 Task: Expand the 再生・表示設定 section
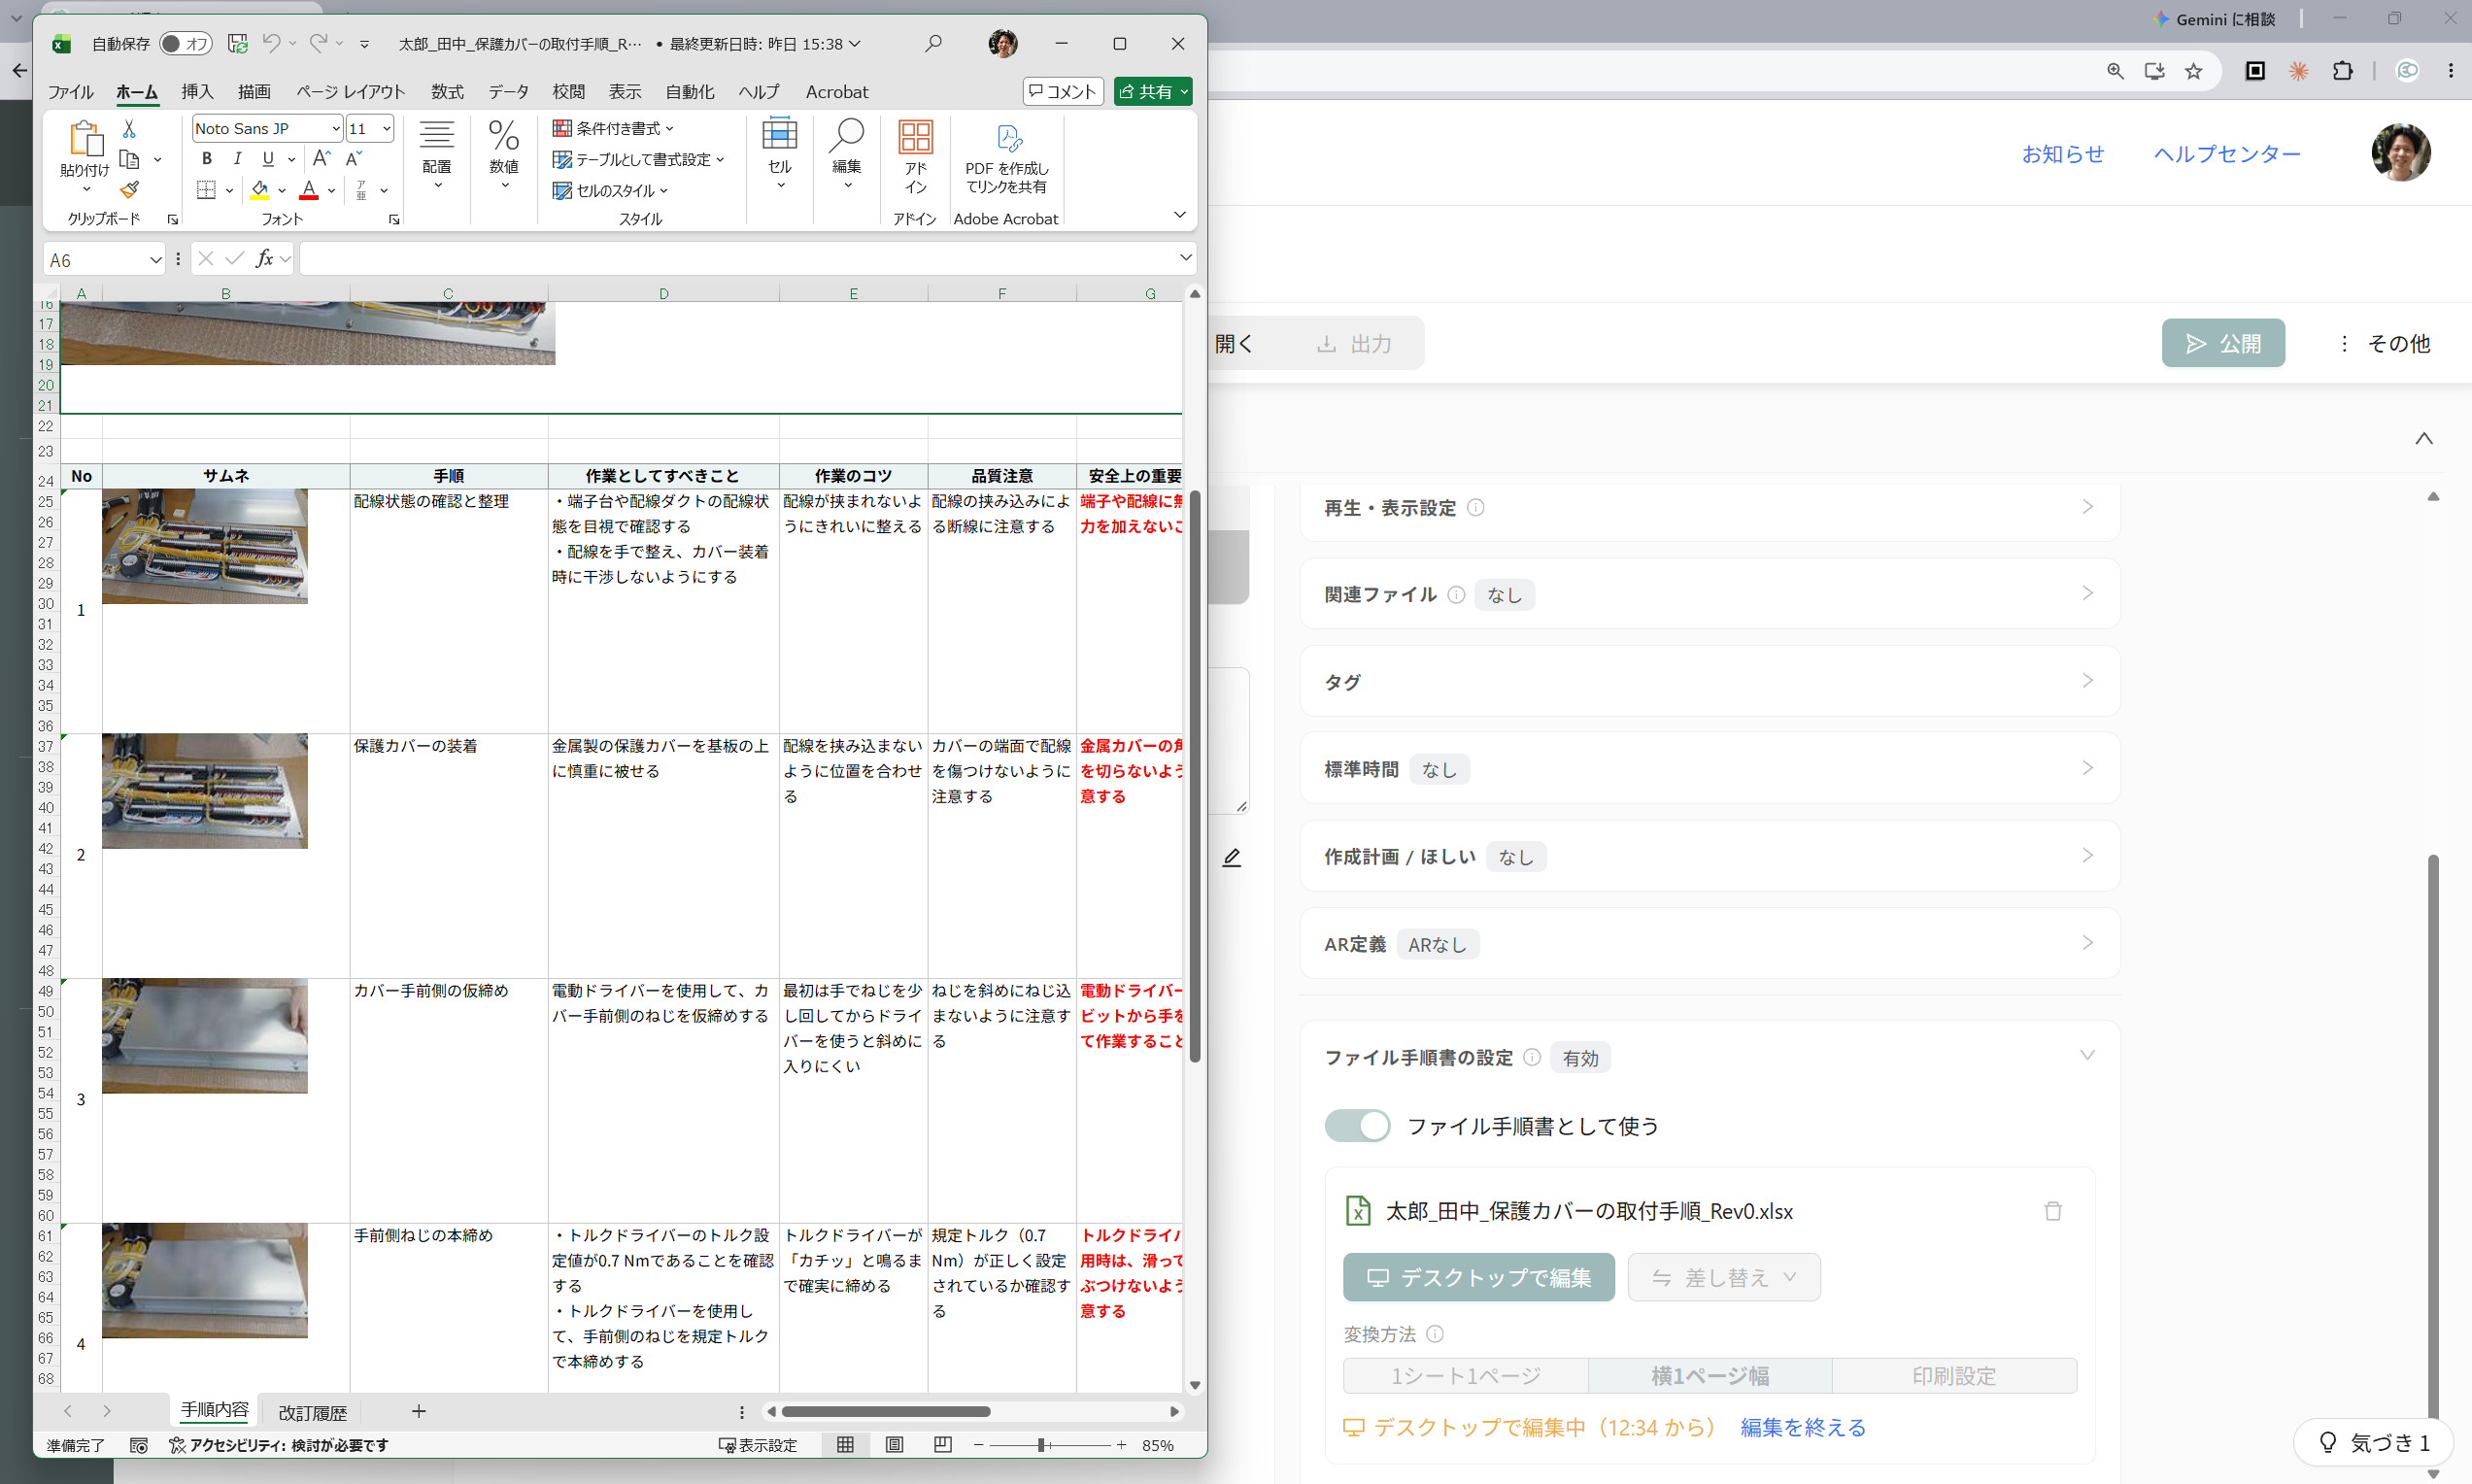(1709, 508)
